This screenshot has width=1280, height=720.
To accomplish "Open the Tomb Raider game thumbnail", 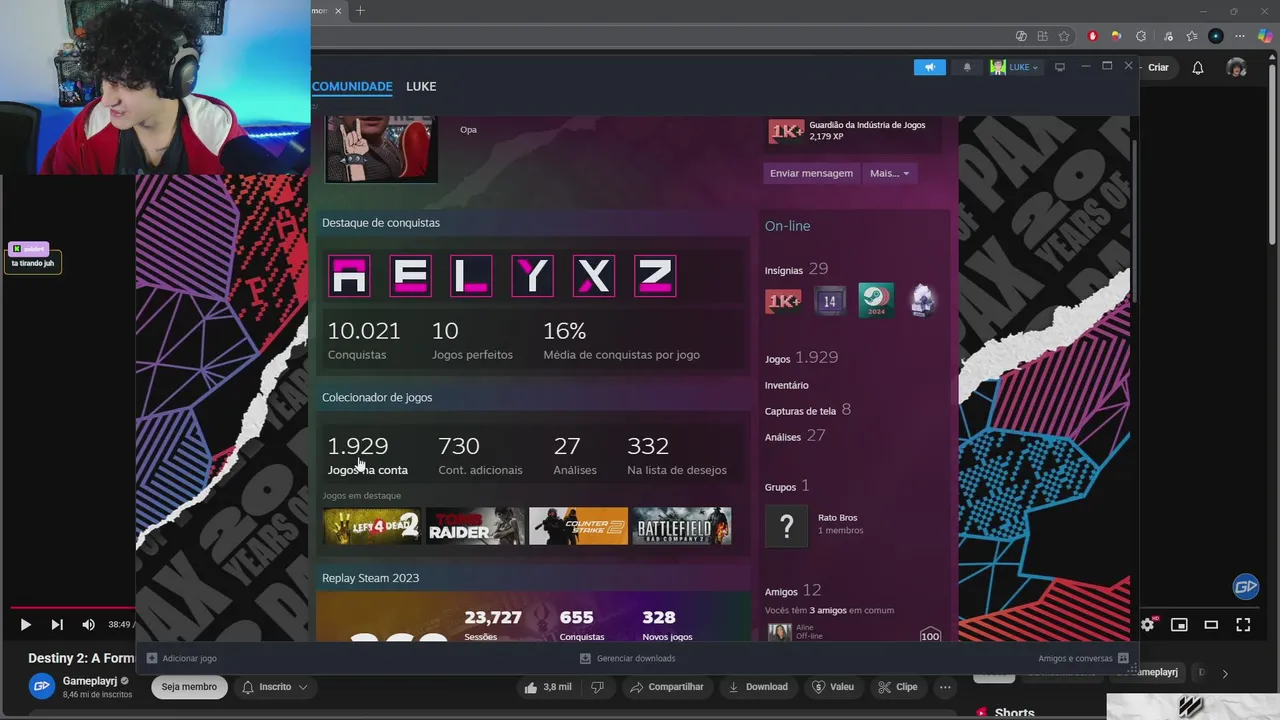I will tap(475, 526).
